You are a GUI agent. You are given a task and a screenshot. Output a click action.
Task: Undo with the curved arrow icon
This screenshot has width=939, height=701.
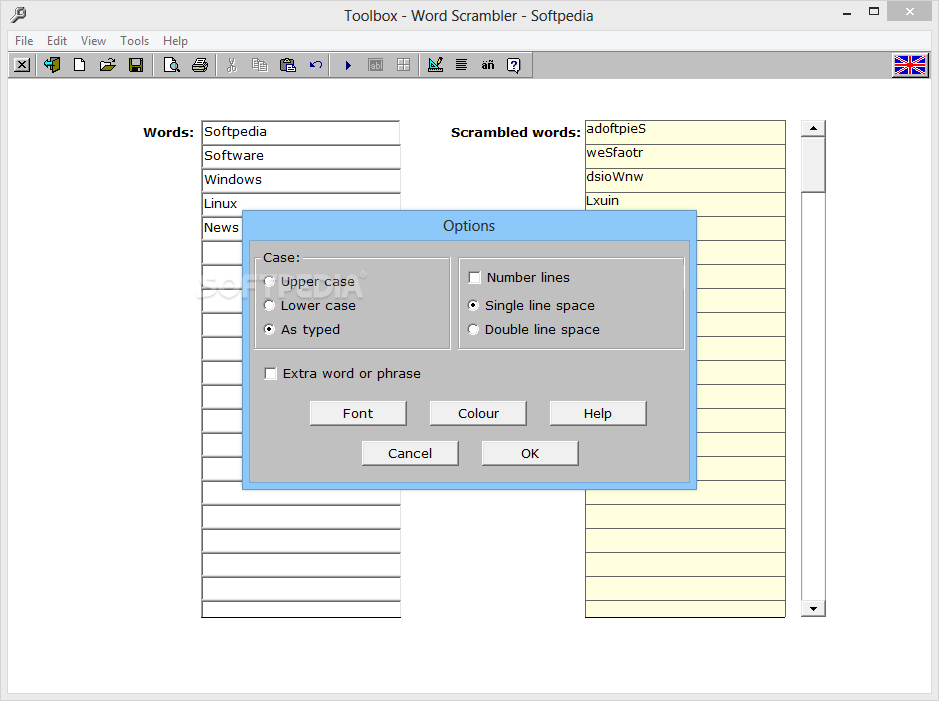point(316,65)
